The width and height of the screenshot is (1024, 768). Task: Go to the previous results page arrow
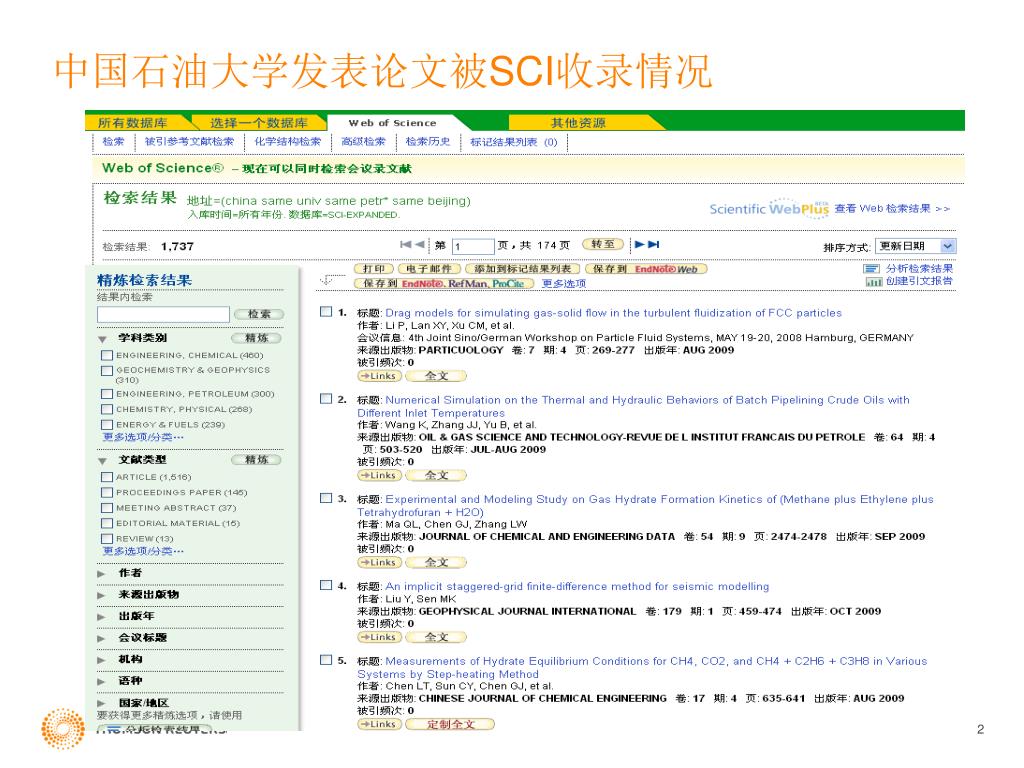pyautogui.click(x=419, y=244)
